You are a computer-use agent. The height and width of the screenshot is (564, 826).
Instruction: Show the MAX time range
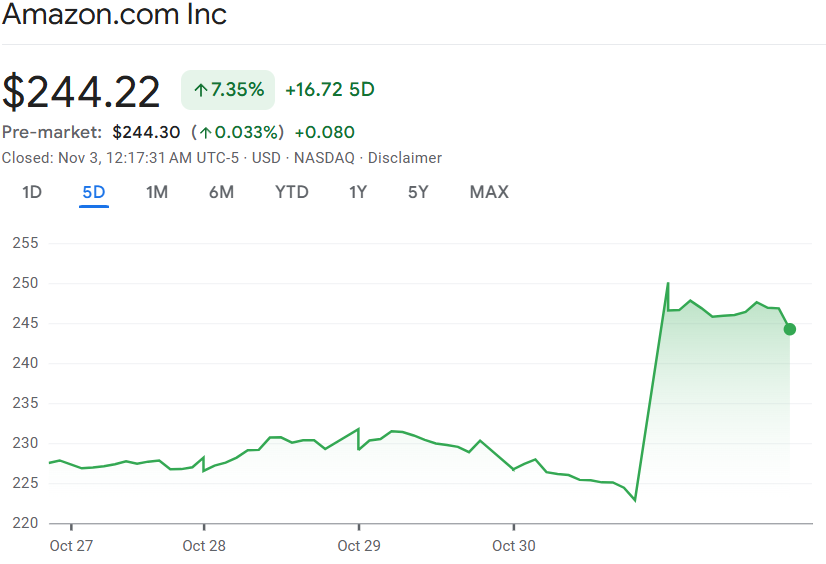(489, 192)
